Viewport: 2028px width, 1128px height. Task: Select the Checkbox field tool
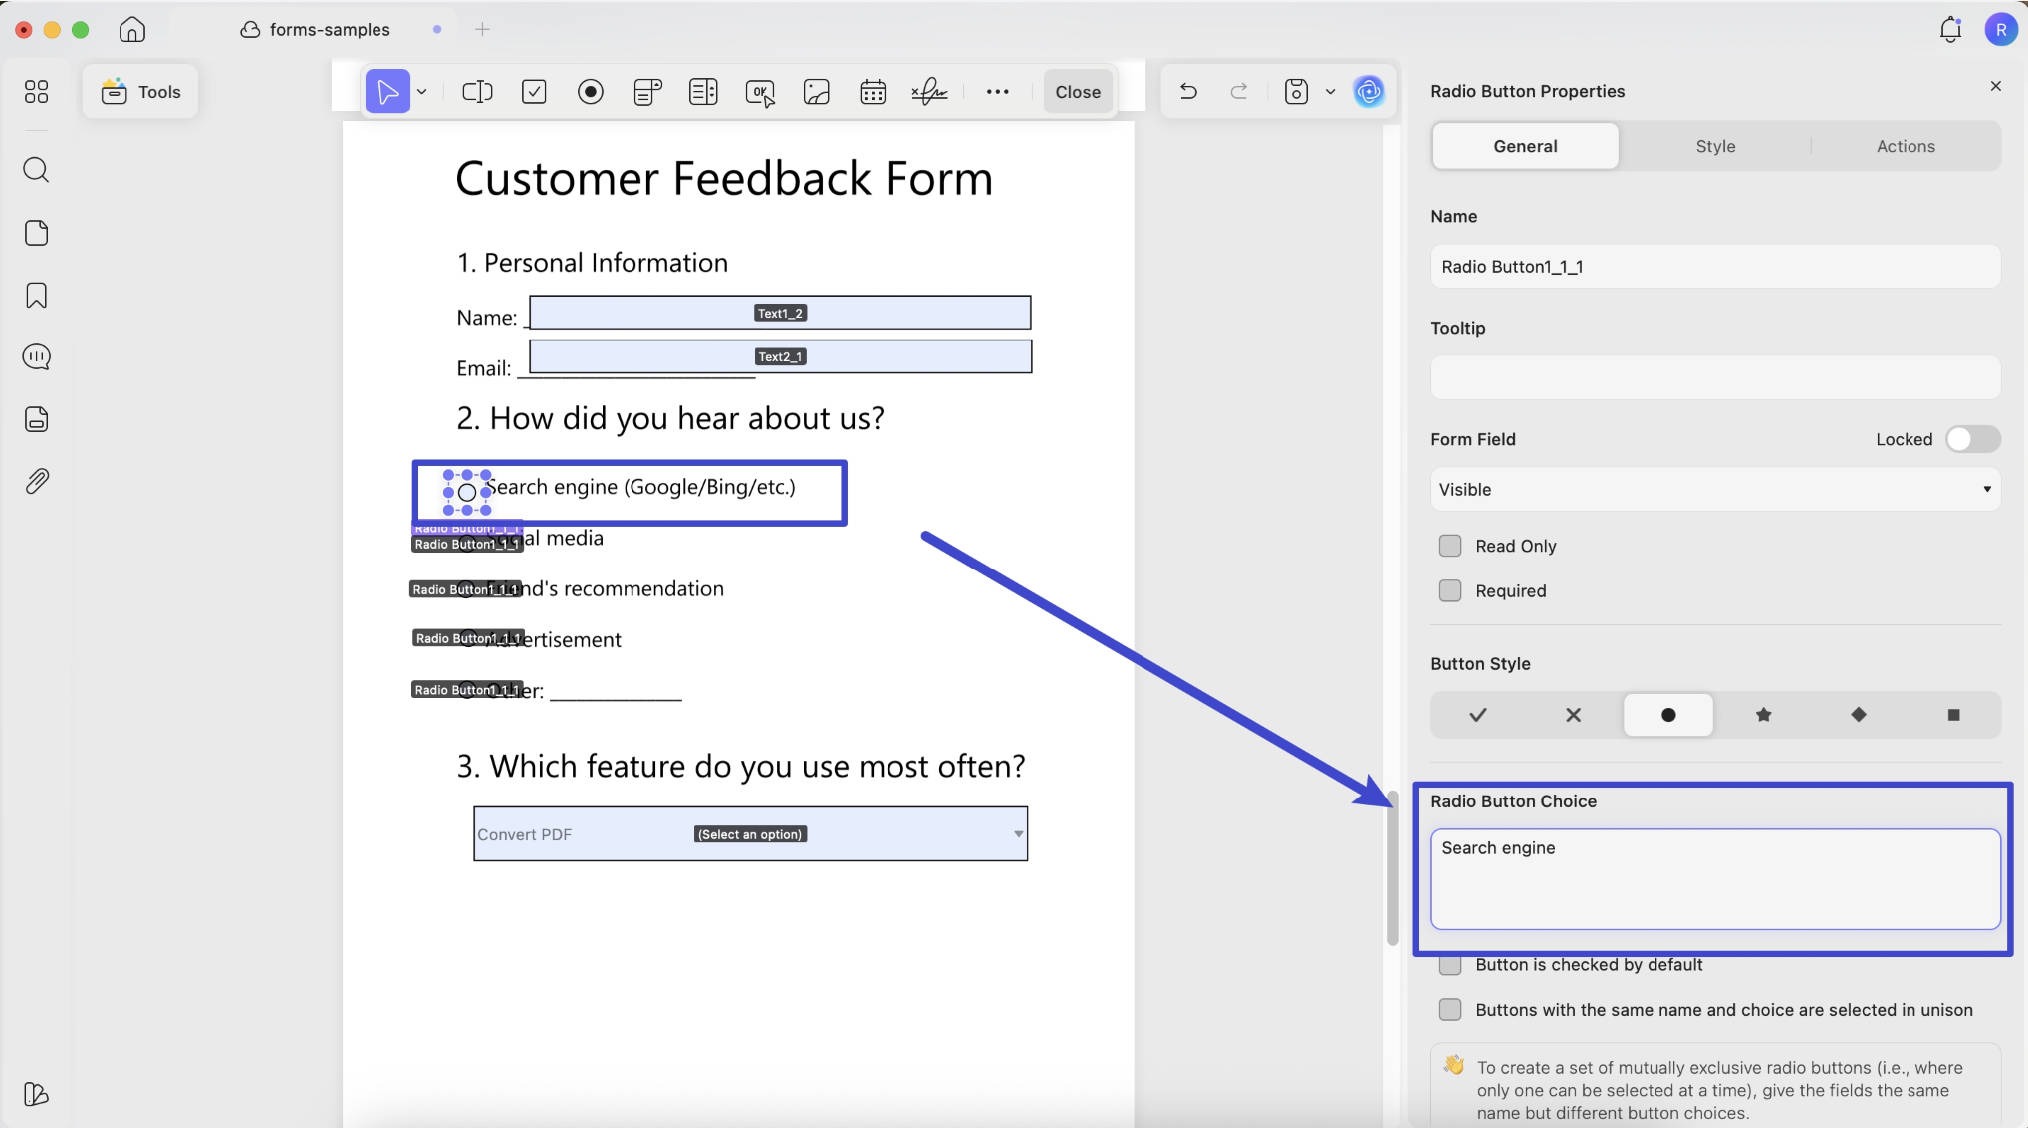[x=534, y=92]
